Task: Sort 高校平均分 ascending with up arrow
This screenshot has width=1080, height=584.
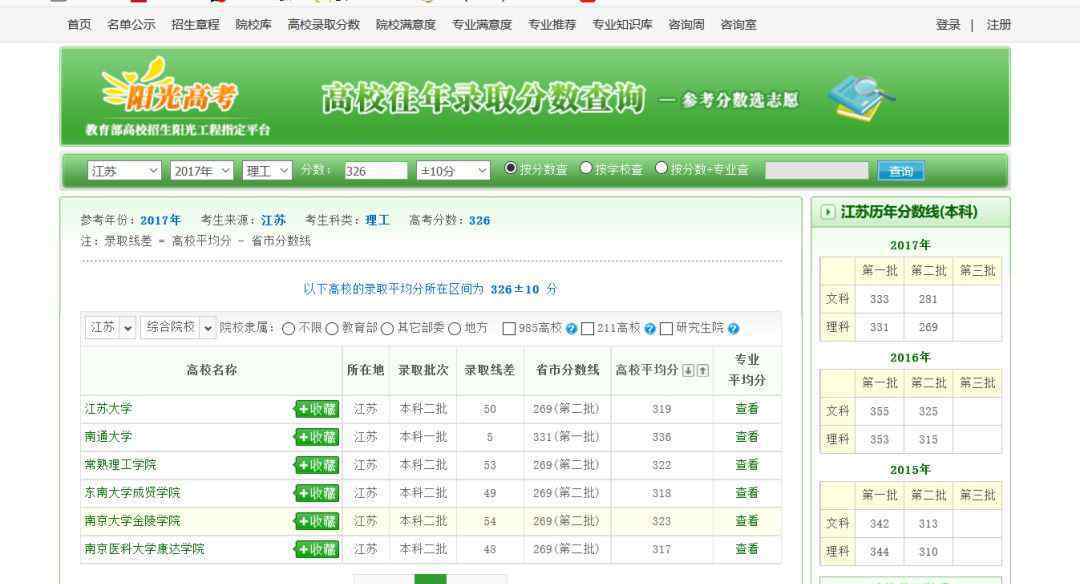Action: coord(702,371)
